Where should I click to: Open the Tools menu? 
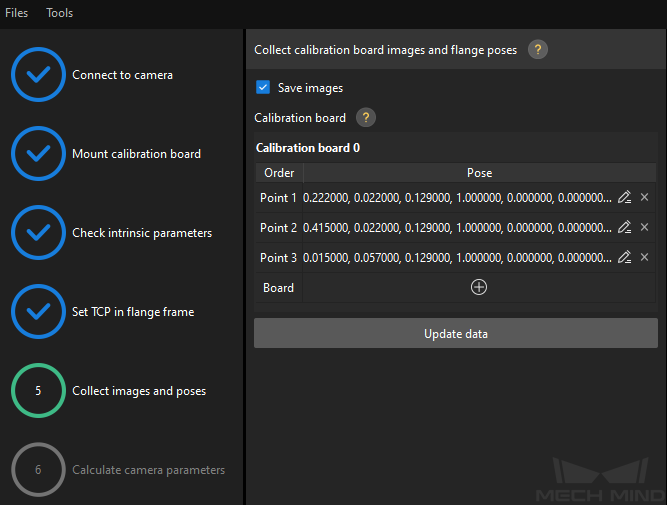click(60, 13)
